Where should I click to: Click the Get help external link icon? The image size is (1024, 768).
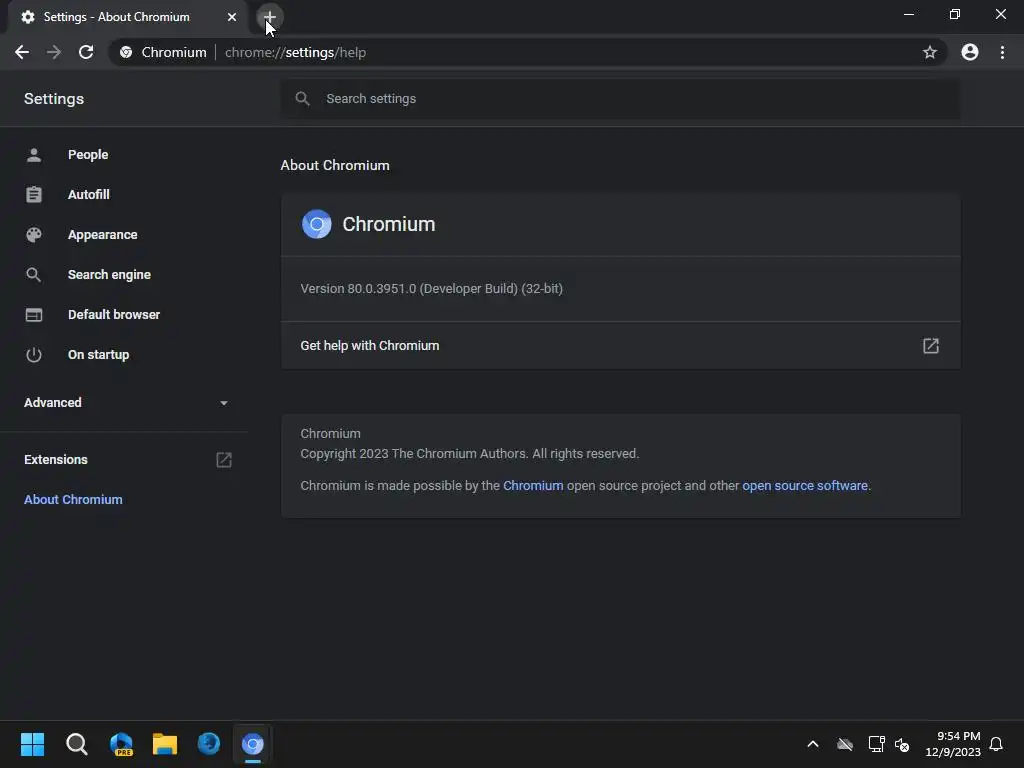pos(931,345)
